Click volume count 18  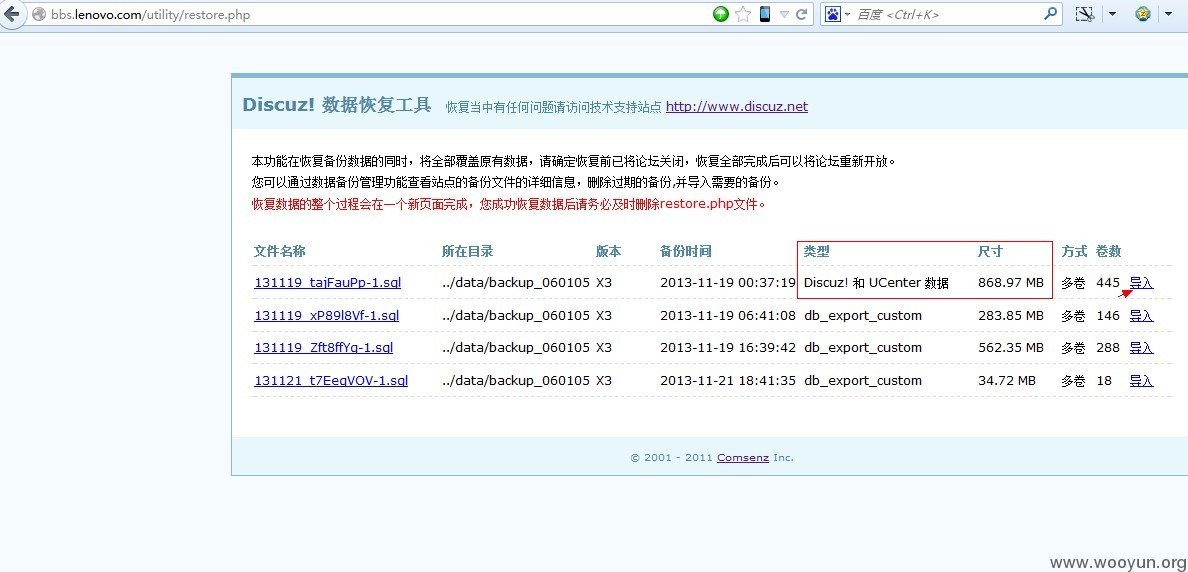pos(1104,380)
